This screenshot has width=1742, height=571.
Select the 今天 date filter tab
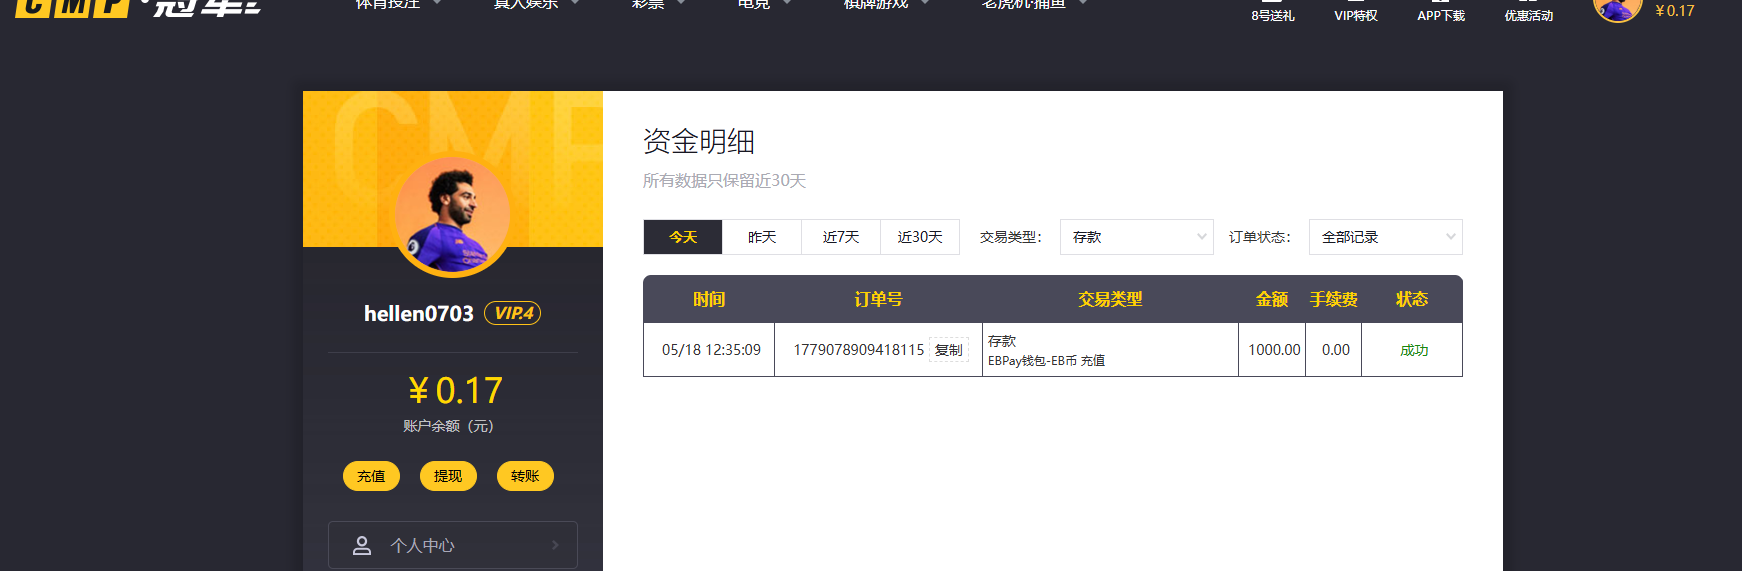[683, 237]
